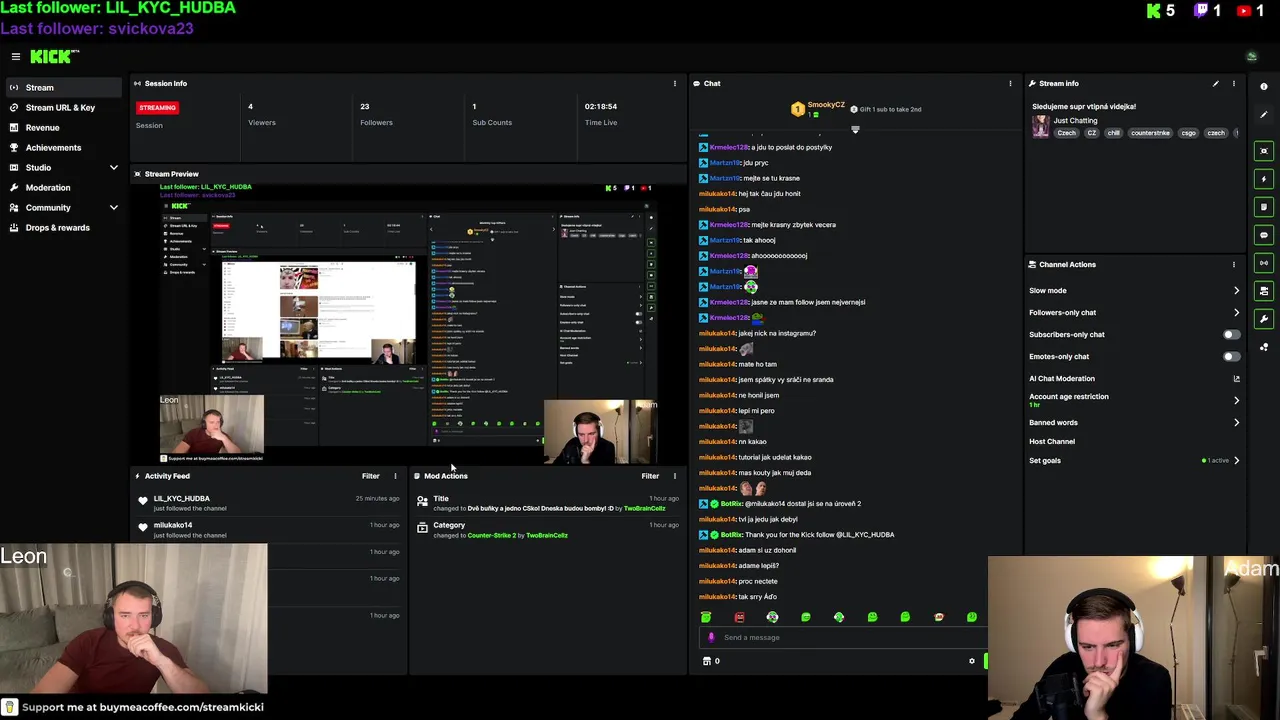The image size is (1280, 720).
Task: Toggle the wrench panel icon in right rail
Action: pyautogui.click(x=1264, y=319)
